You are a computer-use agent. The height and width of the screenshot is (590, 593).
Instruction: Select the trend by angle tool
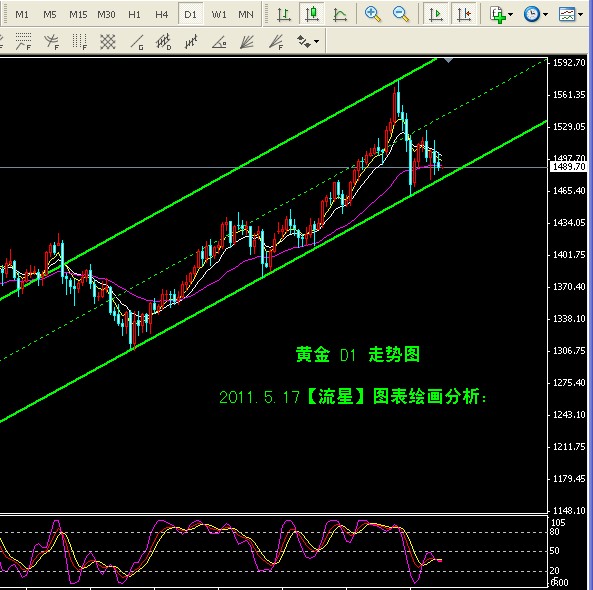tap(219, 42)
